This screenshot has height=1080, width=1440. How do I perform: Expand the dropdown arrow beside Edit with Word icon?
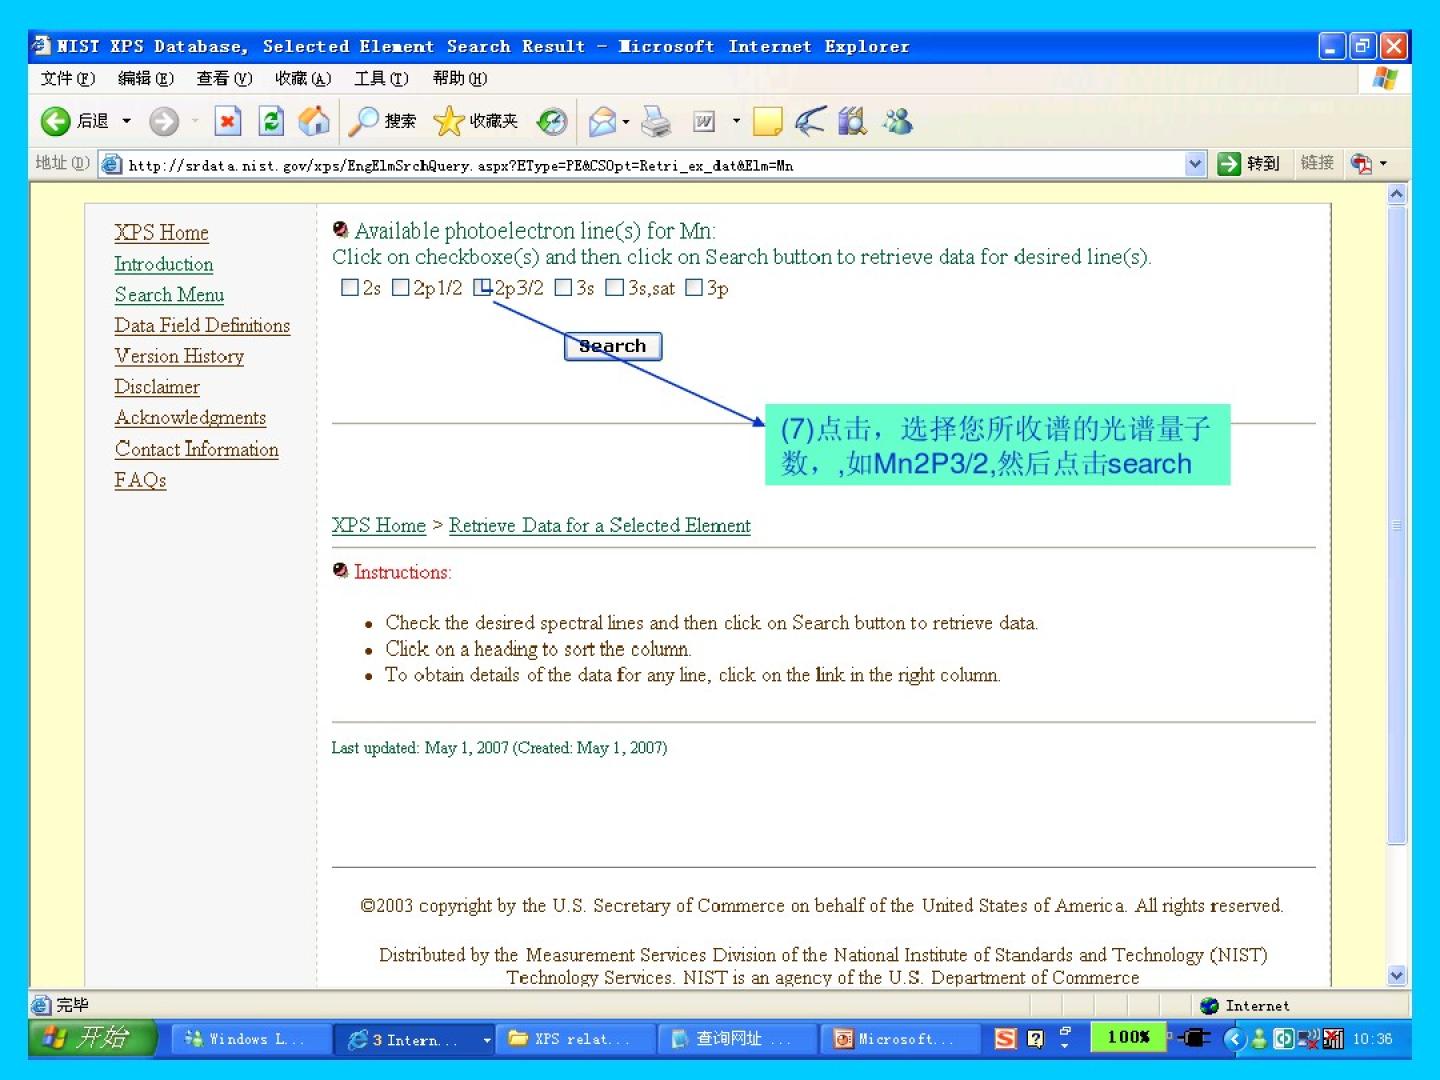[x=736, y=122]
